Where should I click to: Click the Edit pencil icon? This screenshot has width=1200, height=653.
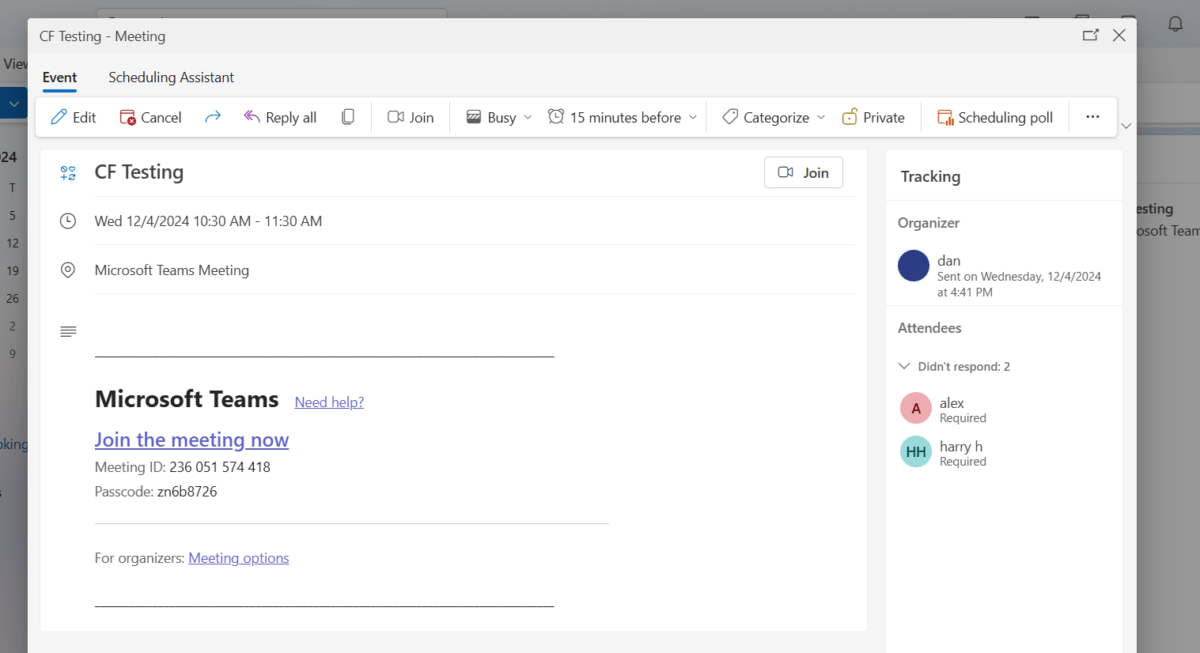pyautogui.click(x=59, y=117)
